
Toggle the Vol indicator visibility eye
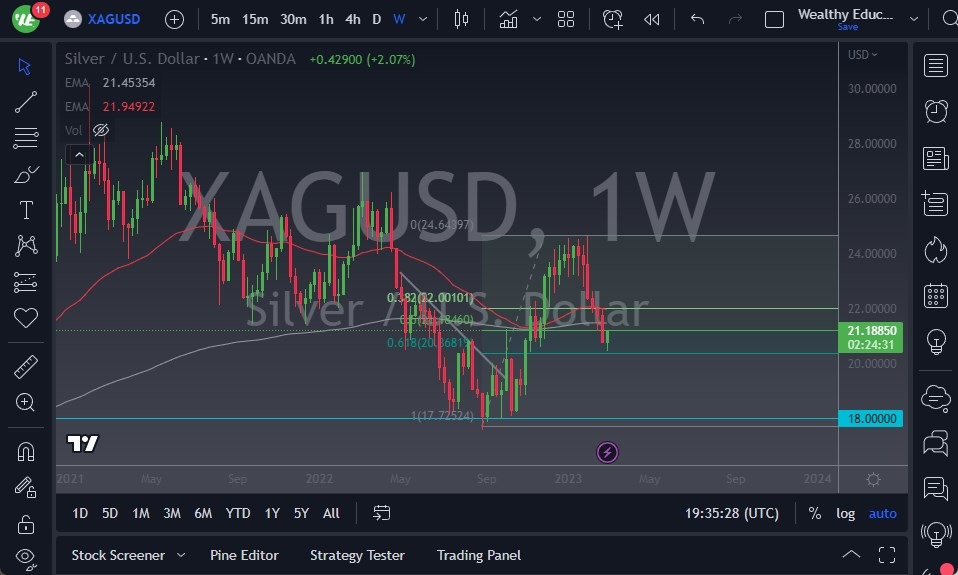click(101, 130)
